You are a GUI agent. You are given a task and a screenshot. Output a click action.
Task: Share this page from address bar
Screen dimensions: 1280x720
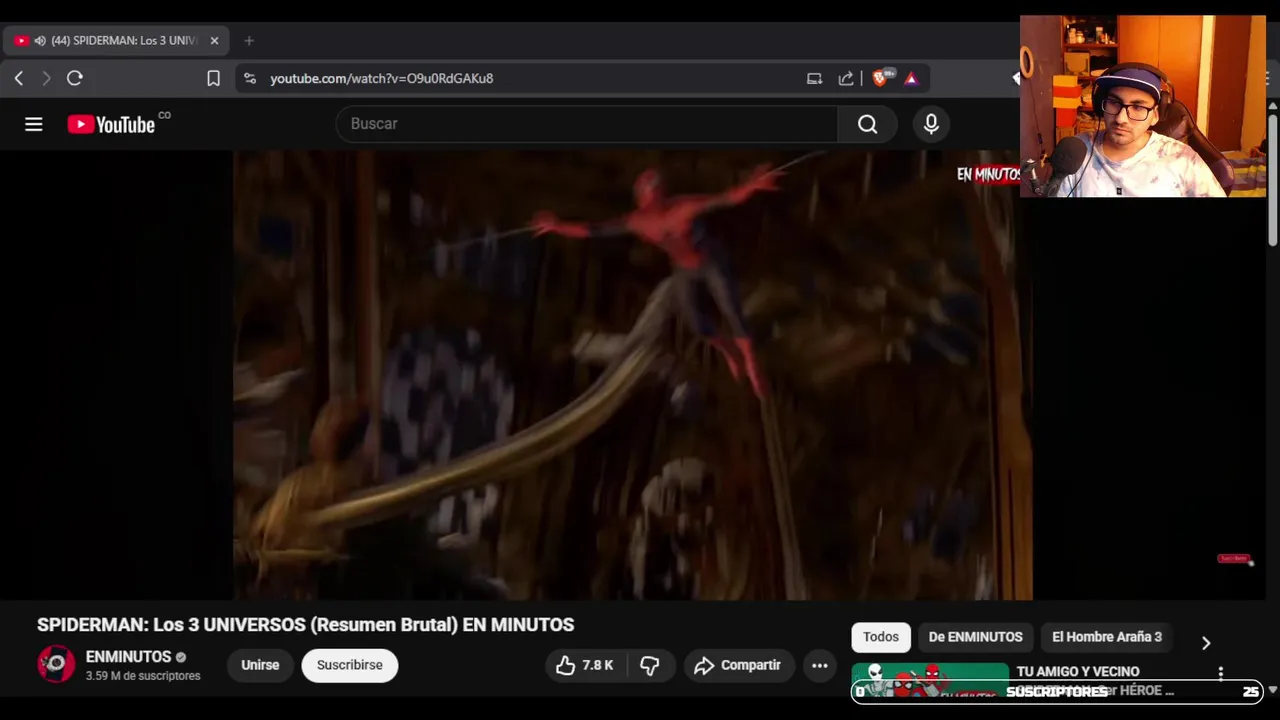[846, 78]
